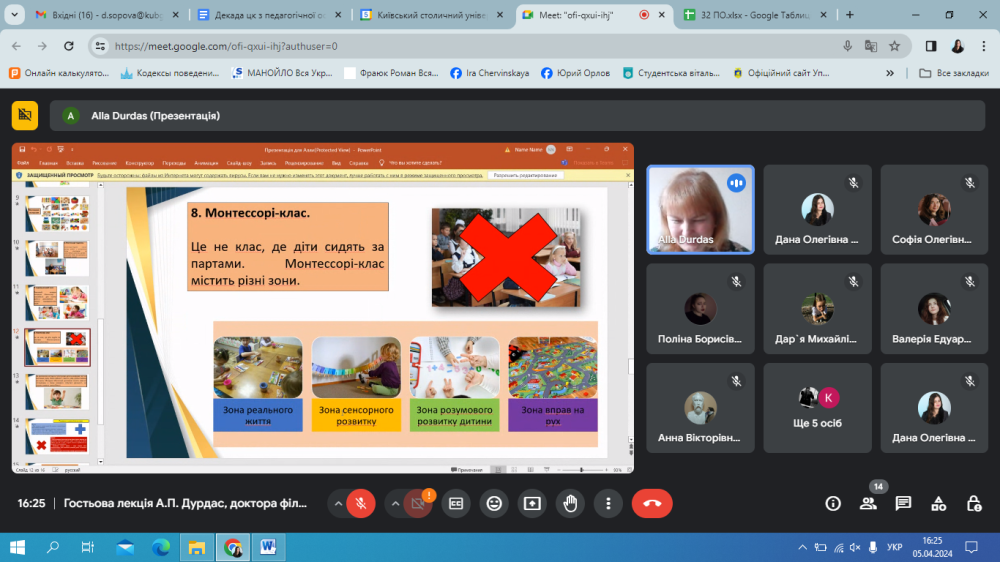Toggle closed captions in Meet
The height and width of the screenshot is (562, 1000).
(456, 503)
